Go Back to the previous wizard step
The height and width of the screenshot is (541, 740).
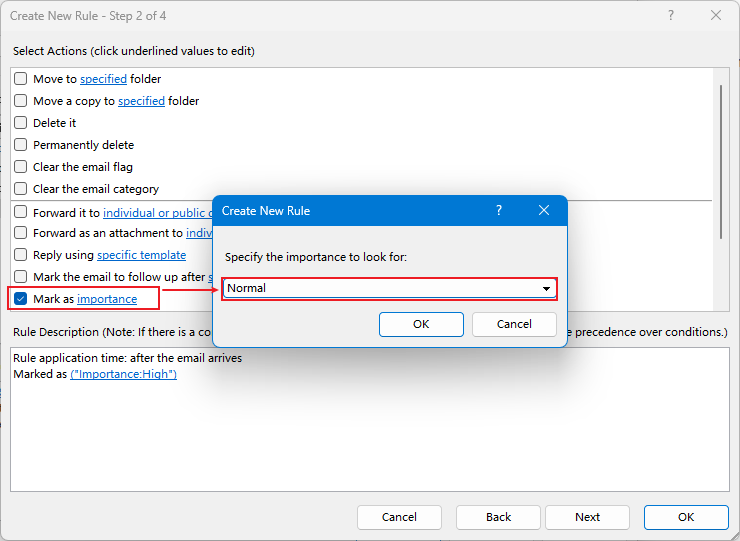[498, 517]
